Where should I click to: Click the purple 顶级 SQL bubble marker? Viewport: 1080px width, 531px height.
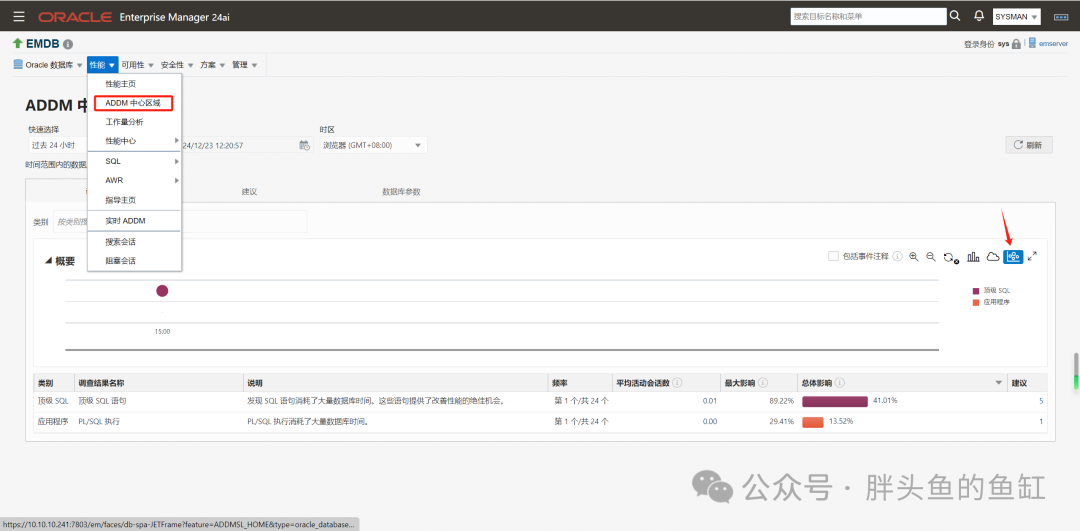click(x=162, y=291)
